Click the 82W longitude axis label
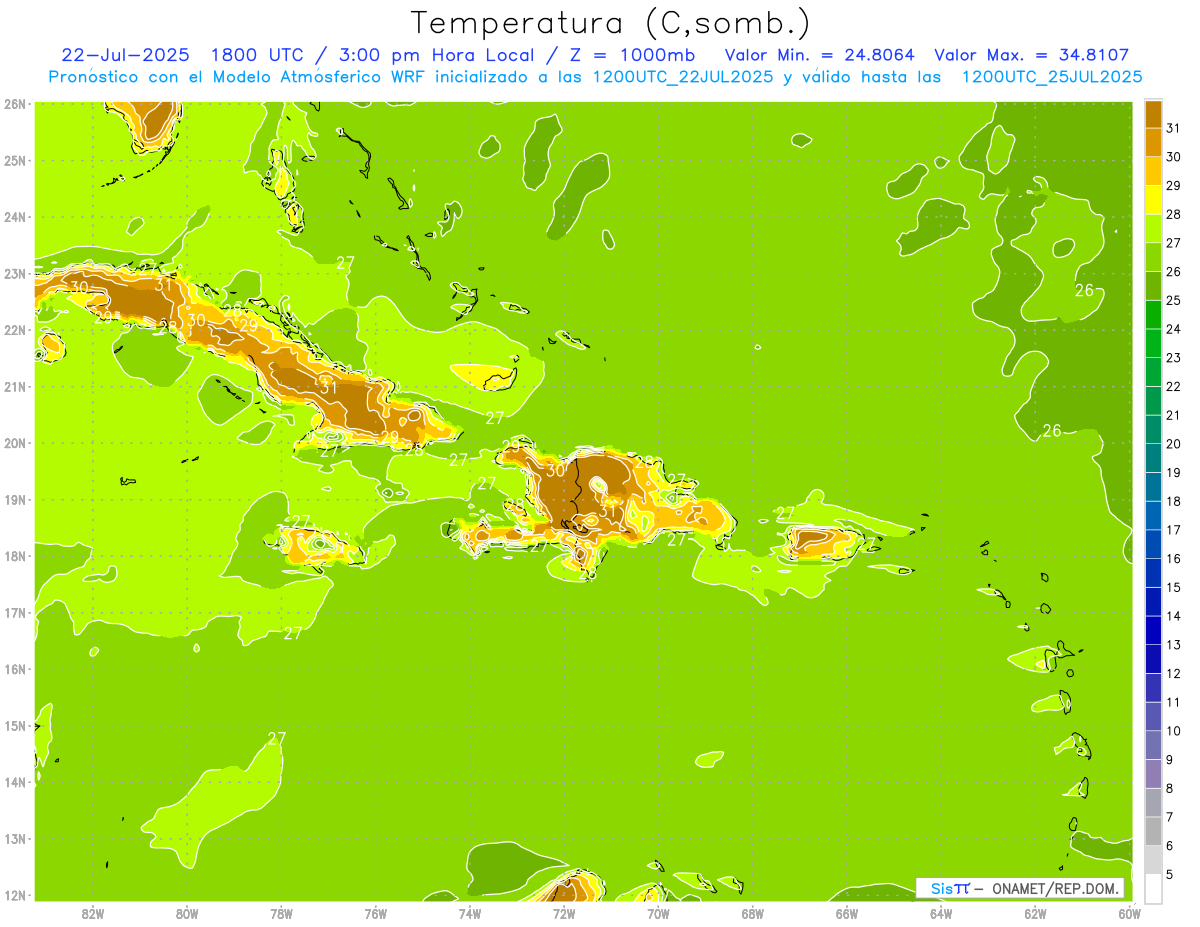Viewport: 1200px width, 927px height. point(93,913)
